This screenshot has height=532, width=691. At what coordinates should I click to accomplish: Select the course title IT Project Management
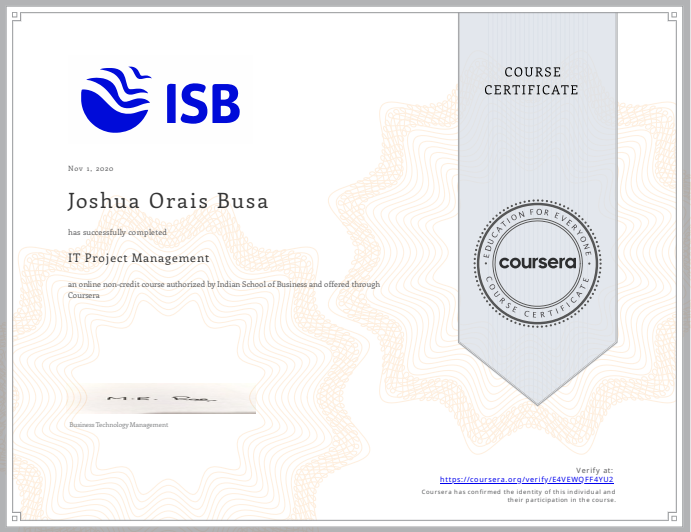(139, 258)
